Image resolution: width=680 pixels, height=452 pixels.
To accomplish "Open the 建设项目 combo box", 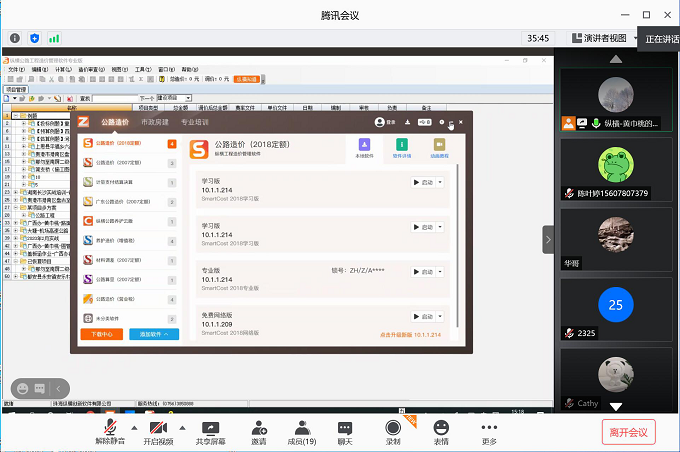I will click(173, 98).
